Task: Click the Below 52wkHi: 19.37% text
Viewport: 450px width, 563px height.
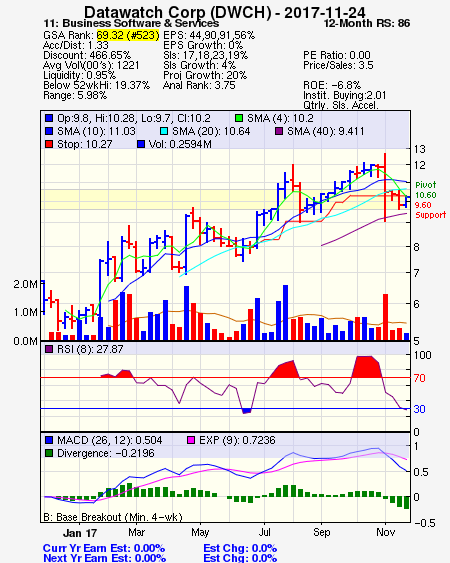Action: click(x=97, y=85)
